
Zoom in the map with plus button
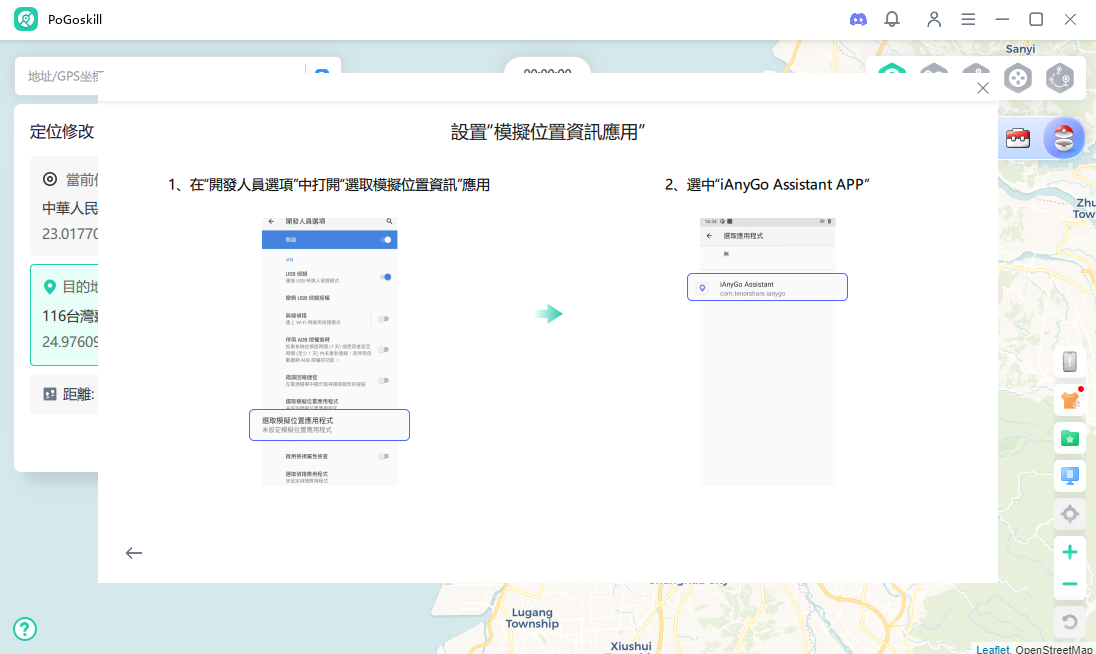pyautogui.click(x=1069, y=553)
